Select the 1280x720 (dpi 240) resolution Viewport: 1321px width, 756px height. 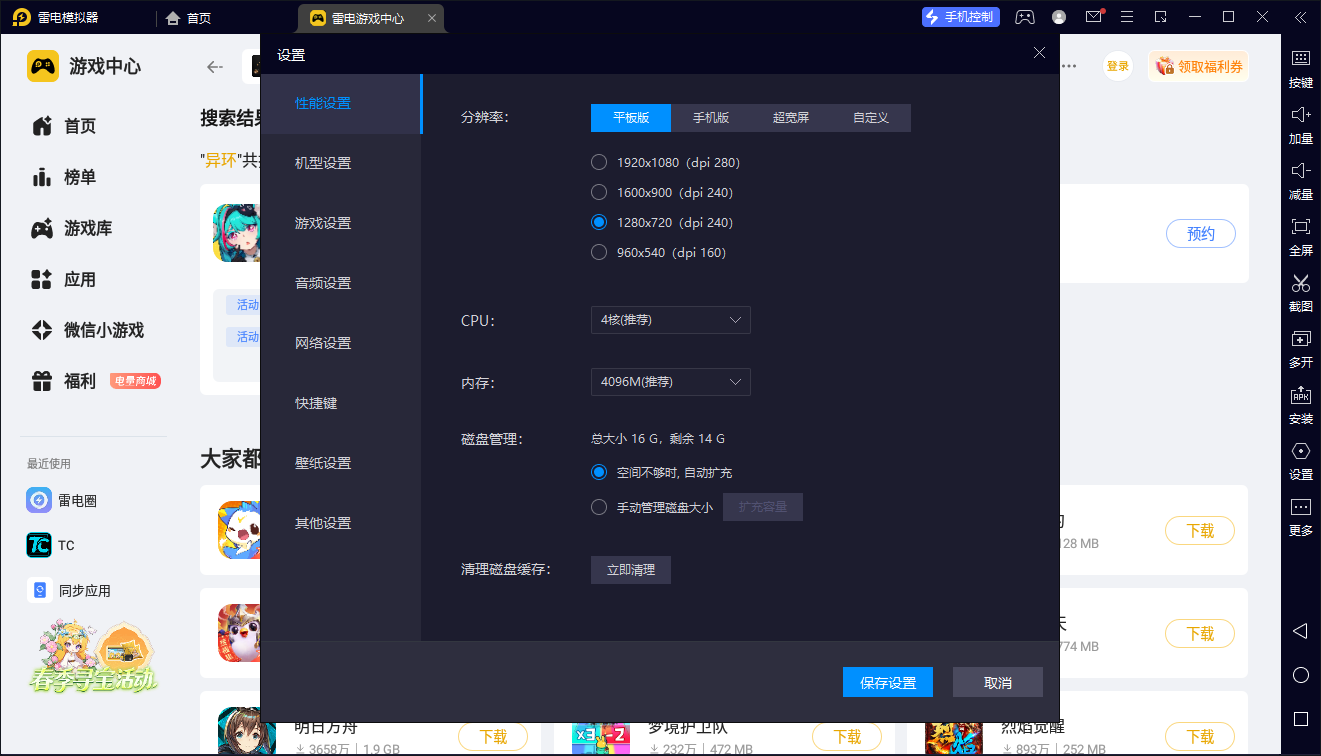point(662,222)
